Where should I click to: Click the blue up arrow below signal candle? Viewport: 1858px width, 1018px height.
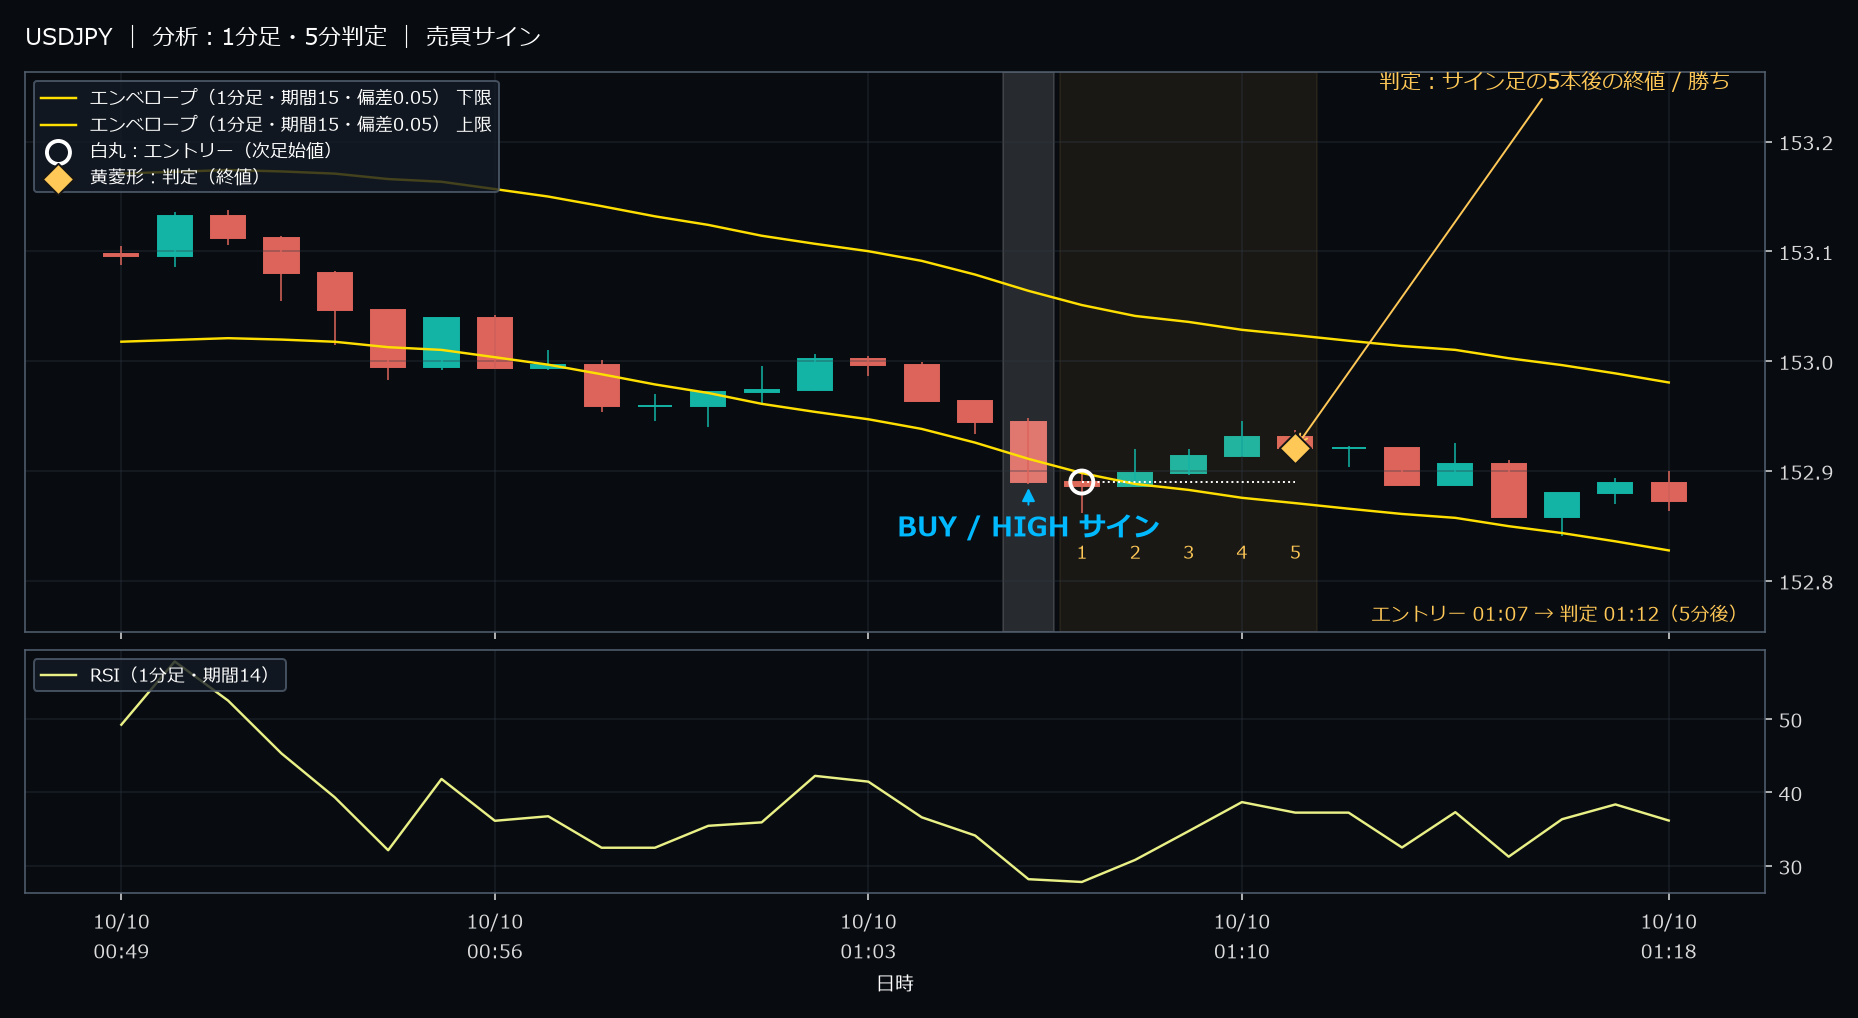1028,496
